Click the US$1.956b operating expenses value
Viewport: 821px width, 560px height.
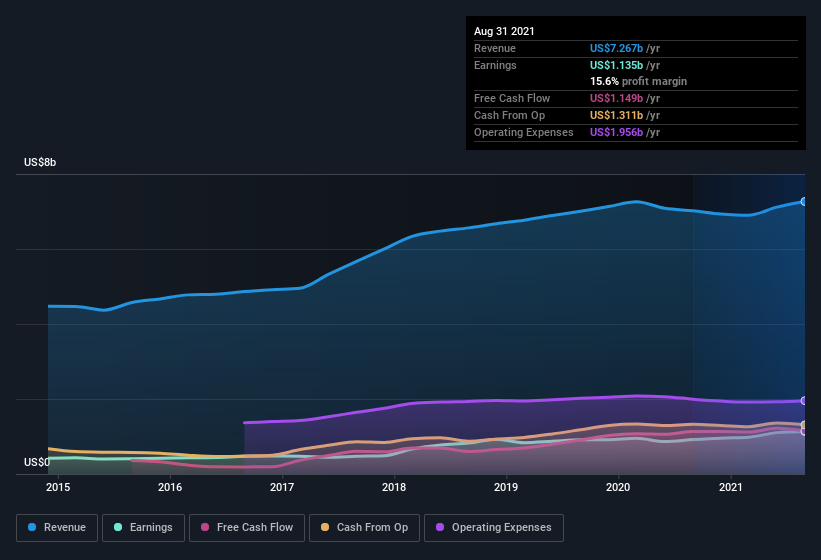click(x=616, y=132)
